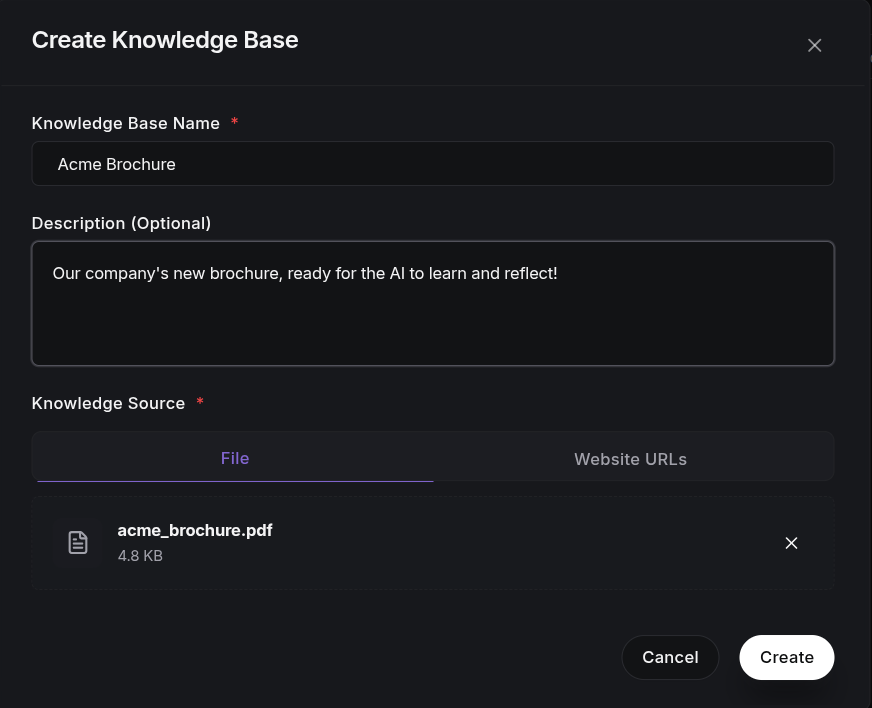The height and width of the screenshot is (708, 872).
Task: Close the Create Knowledge Base dialog
Action: (814, 46)
